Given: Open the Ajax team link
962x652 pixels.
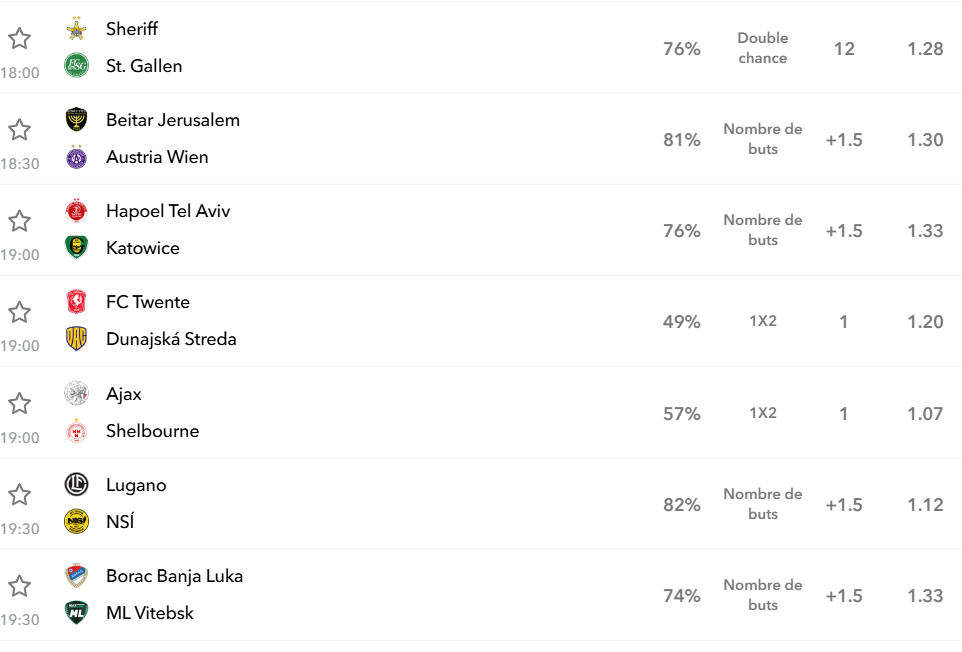Looking at the screenshot, I should pyautogui.click(x=123, y=394).
